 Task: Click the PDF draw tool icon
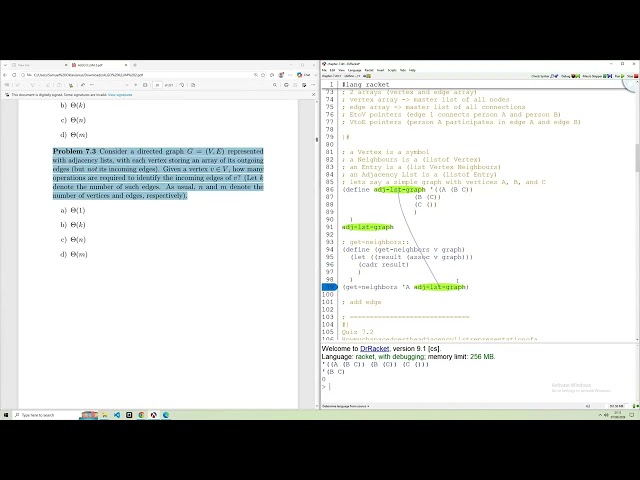coord(32,85)
